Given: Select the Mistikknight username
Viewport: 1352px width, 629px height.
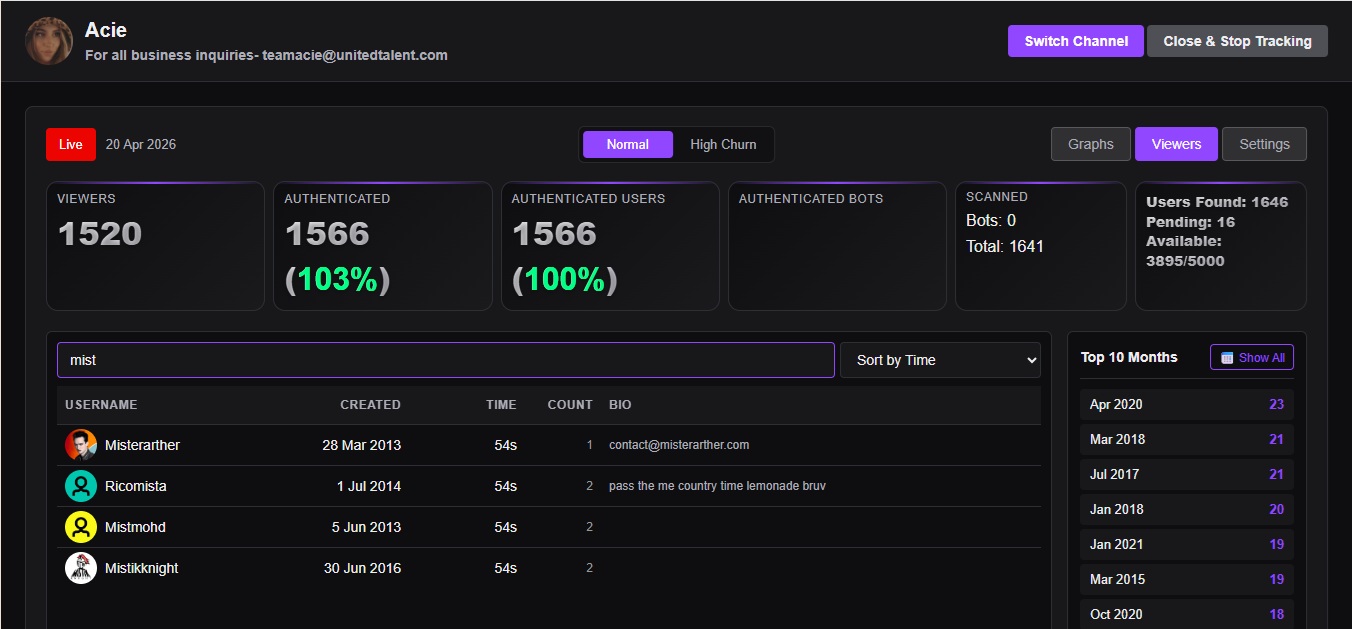Looking at the screenshot, I should (141, 568).
